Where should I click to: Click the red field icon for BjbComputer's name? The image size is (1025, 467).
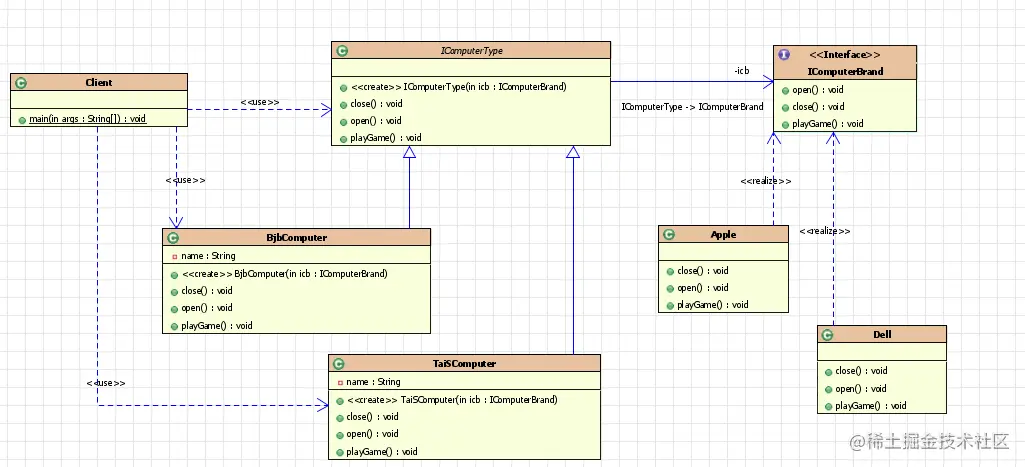(x=175, y=256)
